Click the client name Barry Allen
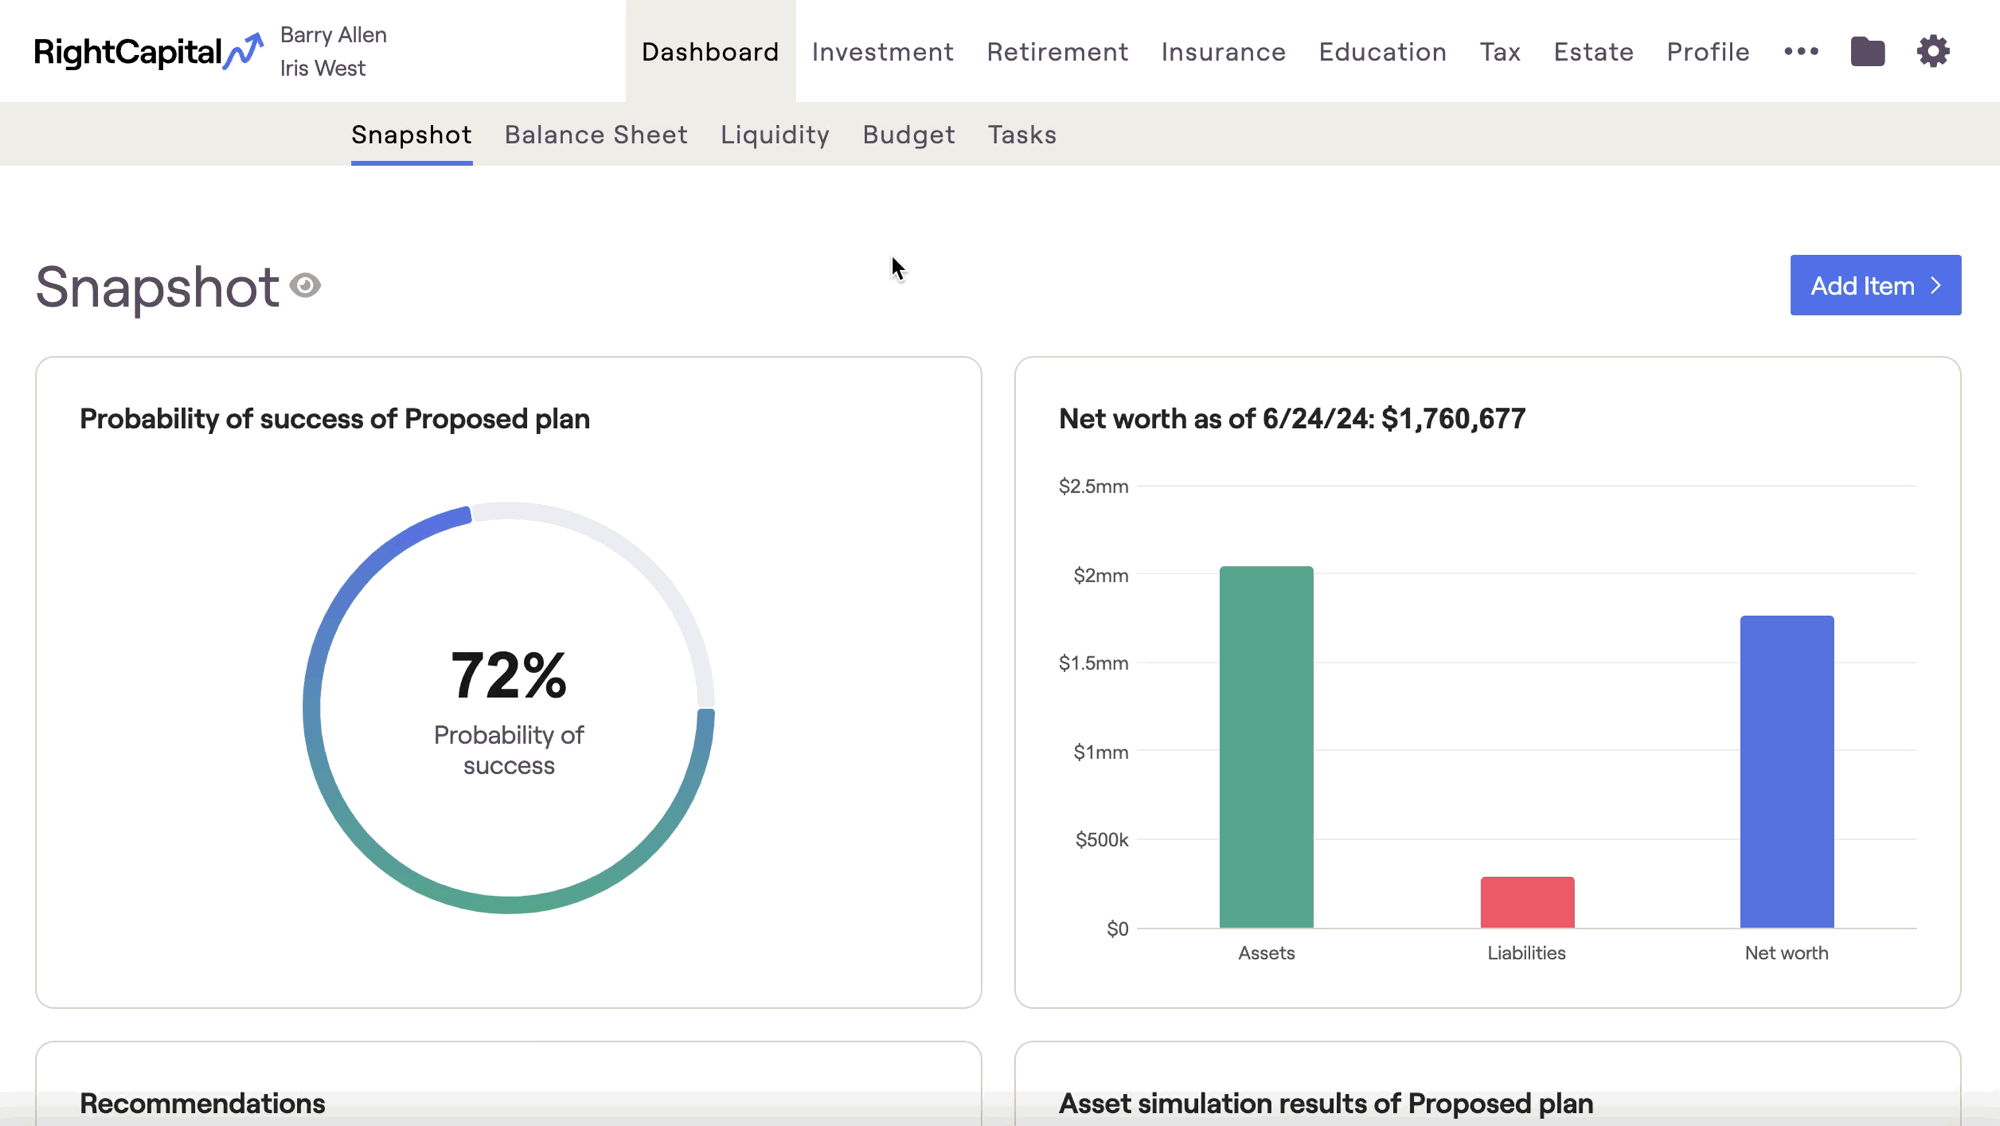The width and height of the screenshot is (2000, 1126). click(x=333, y=35)
